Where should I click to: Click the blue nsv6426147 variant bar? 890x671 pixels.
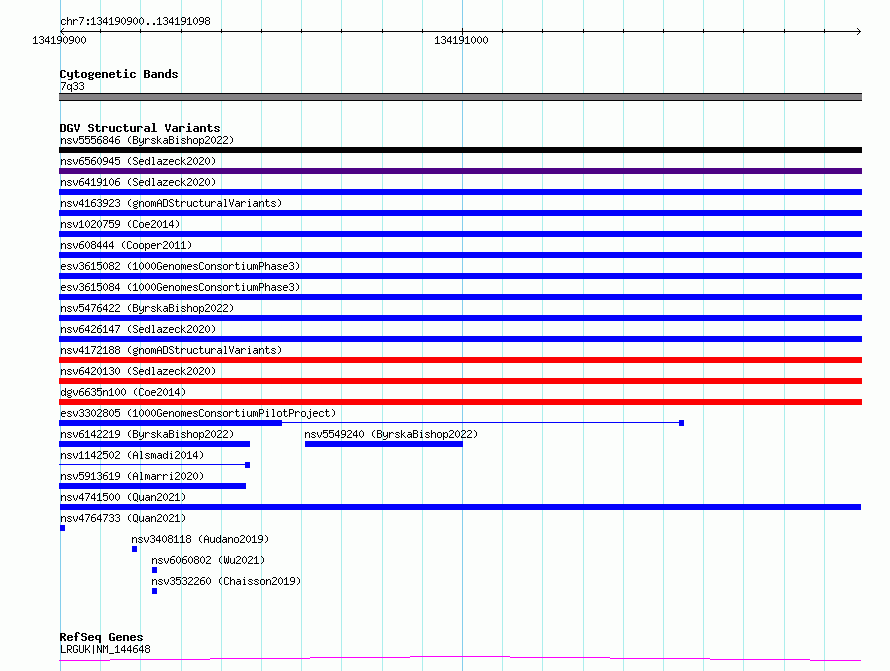pyautogui.click(x=460, y=339)
